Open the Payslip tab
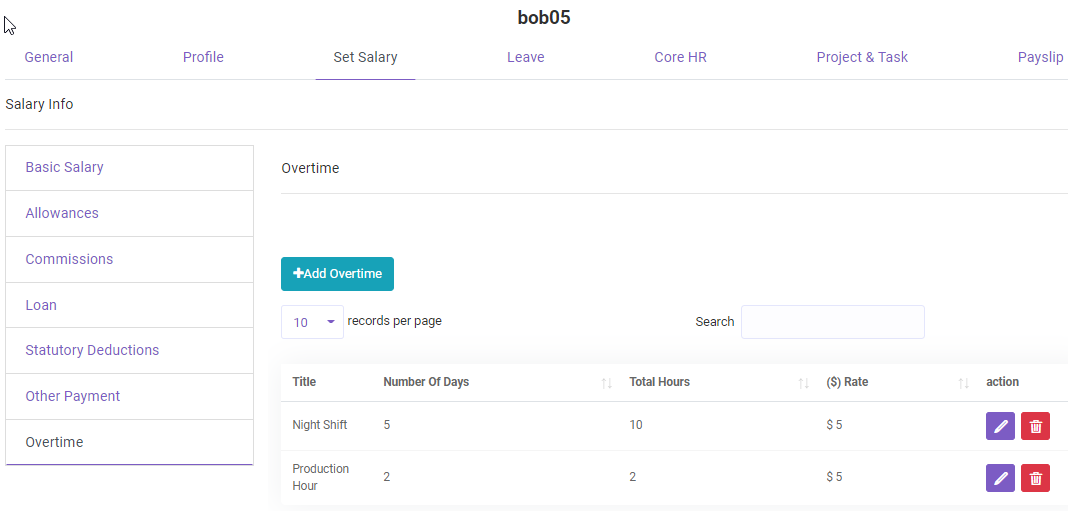 click(x=1040, y=57)
